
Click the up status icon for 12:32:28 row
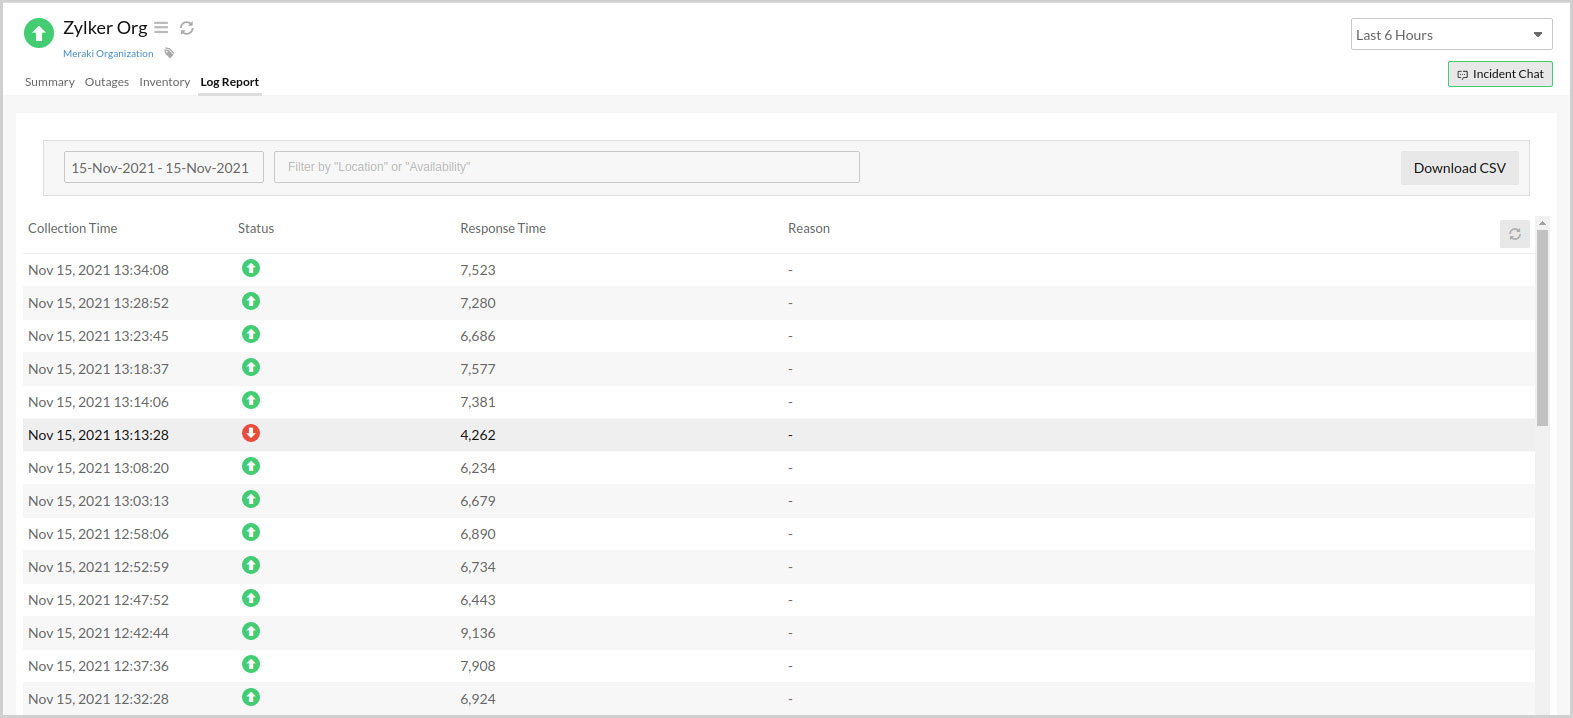click(x=251, y=697)
